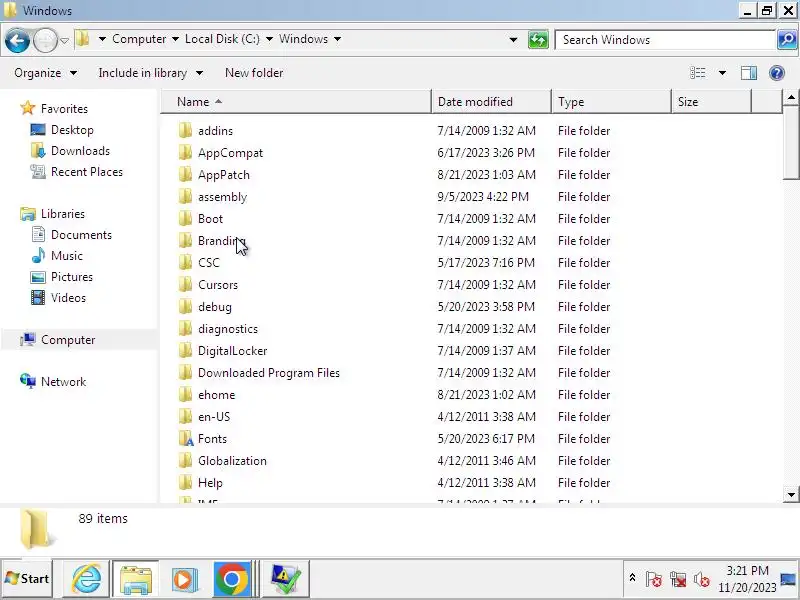Select the assembly folder icon
Screen dimensions: 800x600
pos(185,196)
